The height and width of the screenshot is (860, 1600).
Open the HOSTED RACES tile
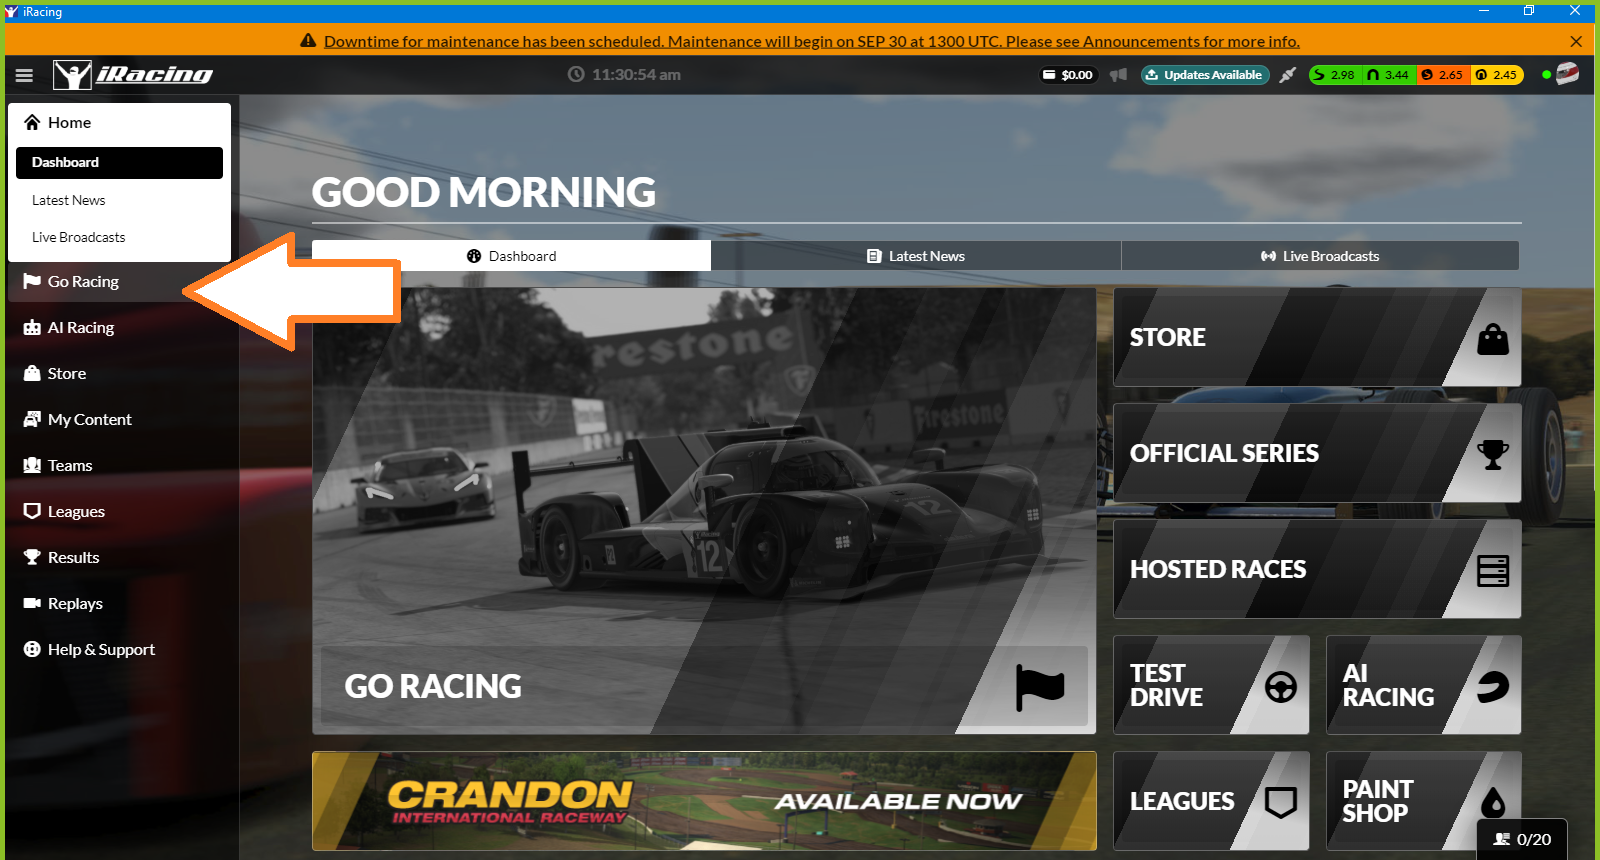pyautogui.click(x=1317, y=569)
